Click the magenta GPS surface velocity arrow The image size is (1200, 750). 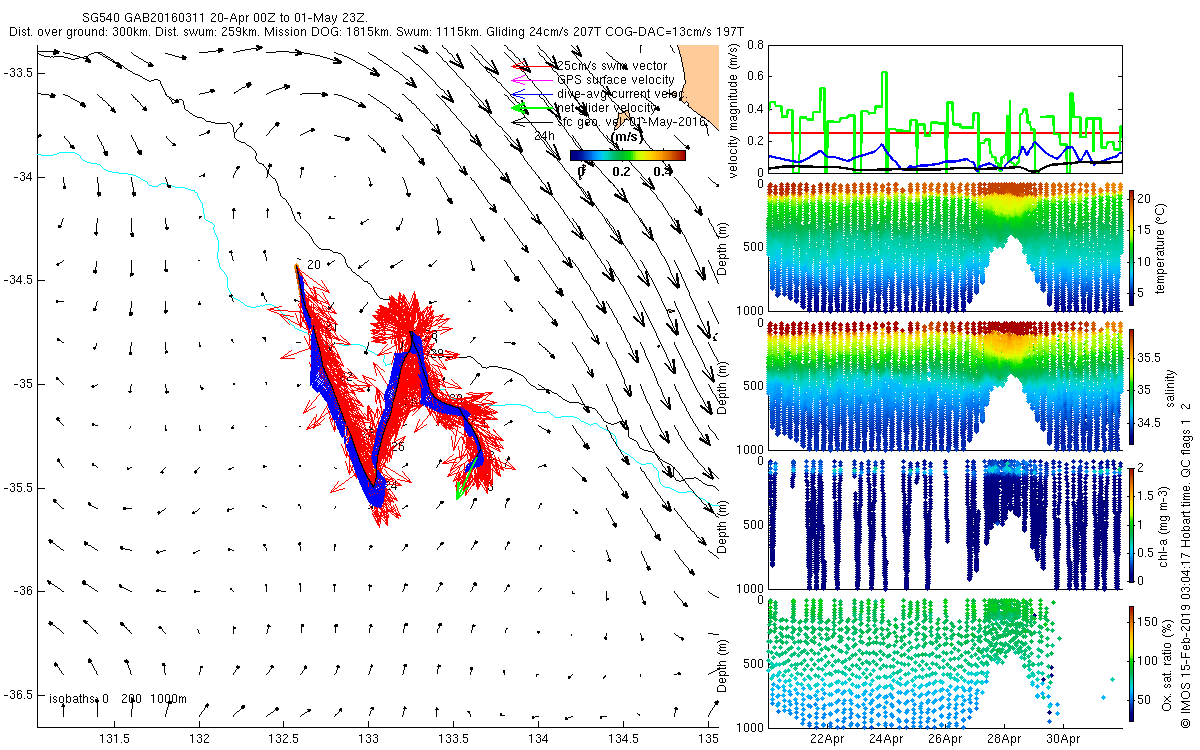(533, 80)
